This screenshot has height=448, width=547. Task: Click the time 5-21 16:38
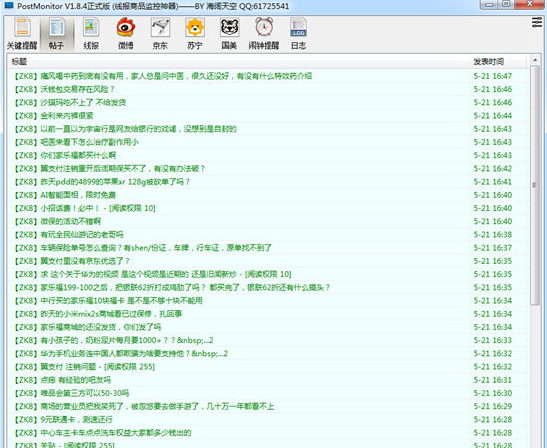(493, 234)
